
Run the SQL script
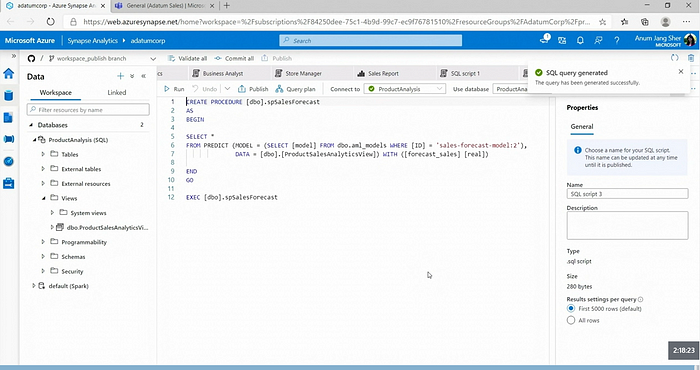coord(174,89)
